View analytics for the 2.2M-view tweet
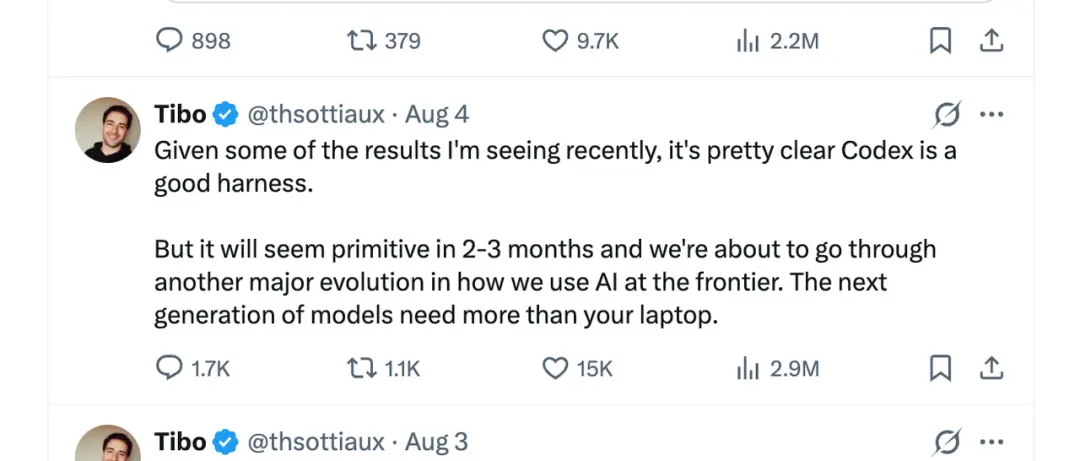1080x461 pixels. 777,41
